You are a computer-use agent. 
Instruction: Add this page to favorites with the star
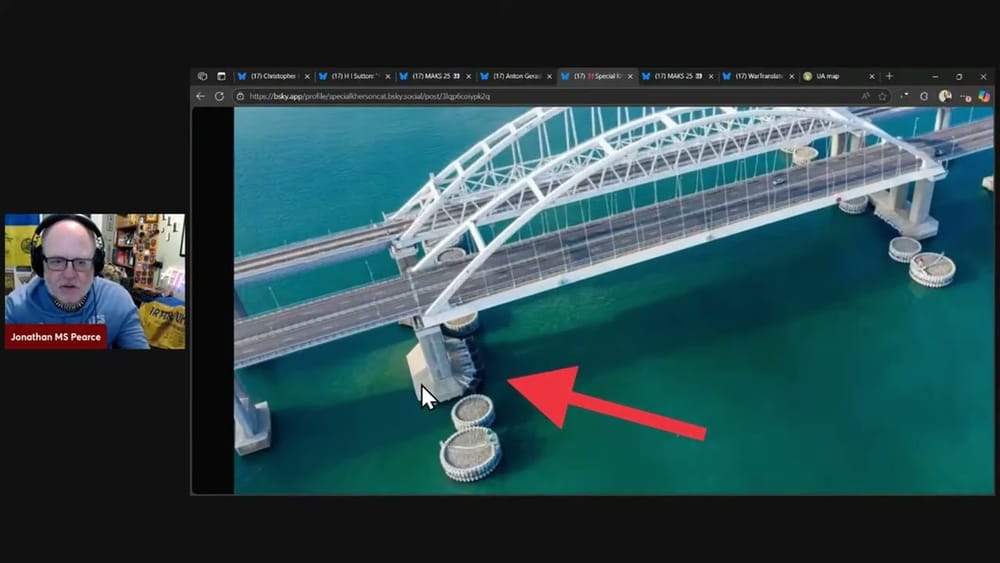883,96
